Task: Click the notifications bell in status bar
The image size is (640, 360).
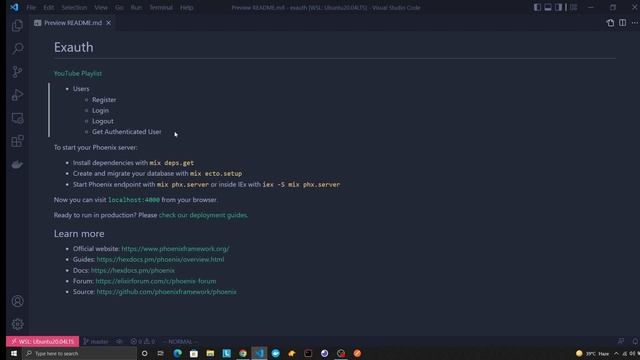Action: click(x=635, y=341)
